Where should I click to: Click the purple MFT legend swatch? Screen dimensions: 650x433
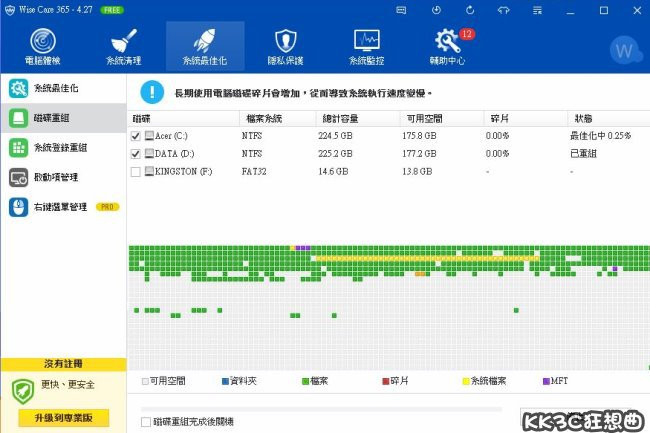[x=546, y=381]
